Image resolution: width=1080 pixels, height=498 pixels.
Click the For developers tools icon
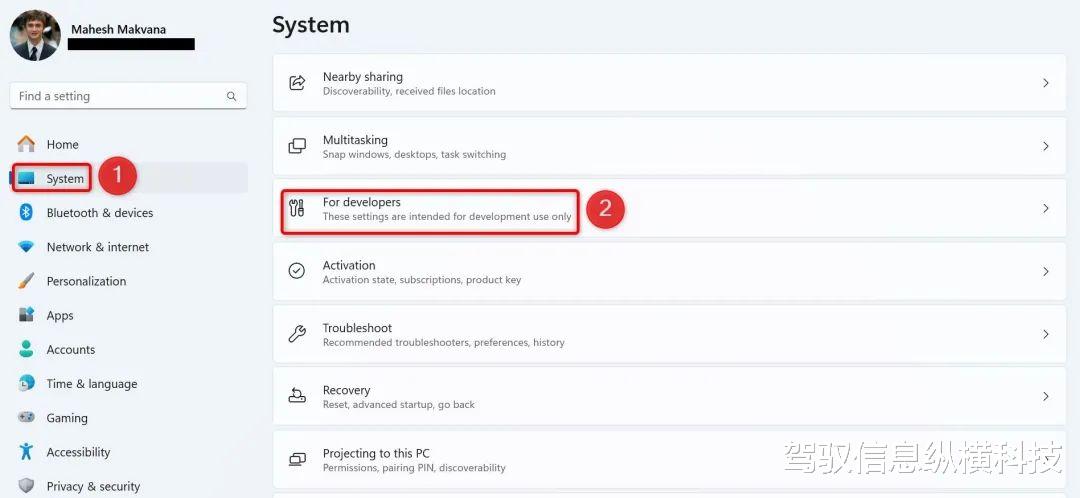(x=297, y=209)
